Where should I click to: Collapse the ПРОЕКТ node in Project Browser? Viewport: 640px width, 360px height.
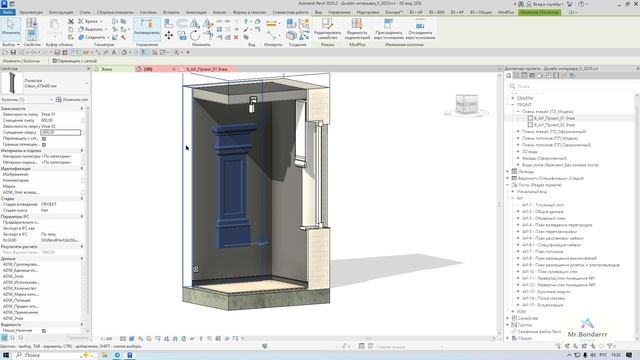(x=513, y=105)
